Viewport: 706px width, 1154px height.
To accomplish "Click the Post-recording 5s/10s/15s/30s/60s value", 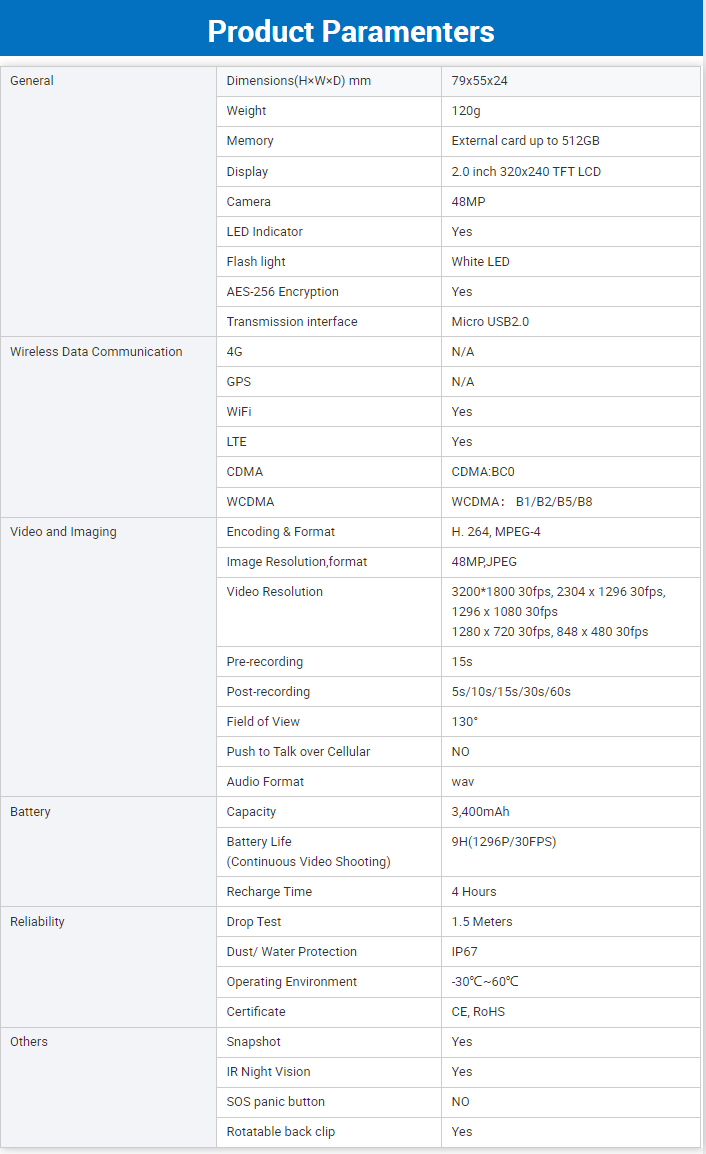I will [511, 692].
